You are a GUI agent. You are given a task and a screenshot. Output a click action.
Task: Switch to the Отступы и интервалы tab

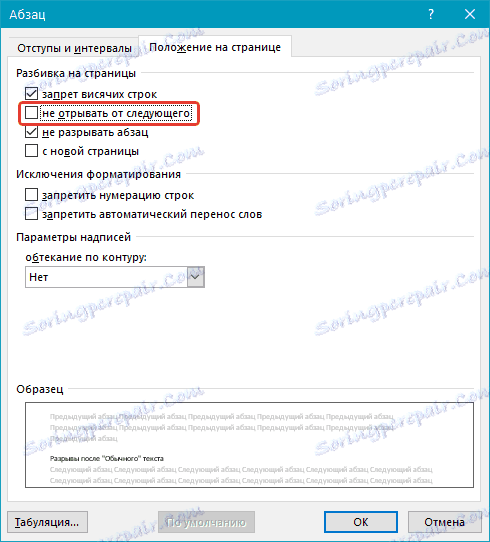(x=74, y=48)
